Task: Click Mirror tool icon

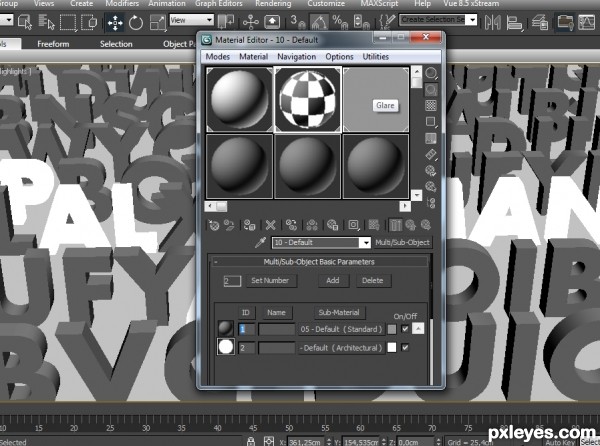Action: (492, 22)
